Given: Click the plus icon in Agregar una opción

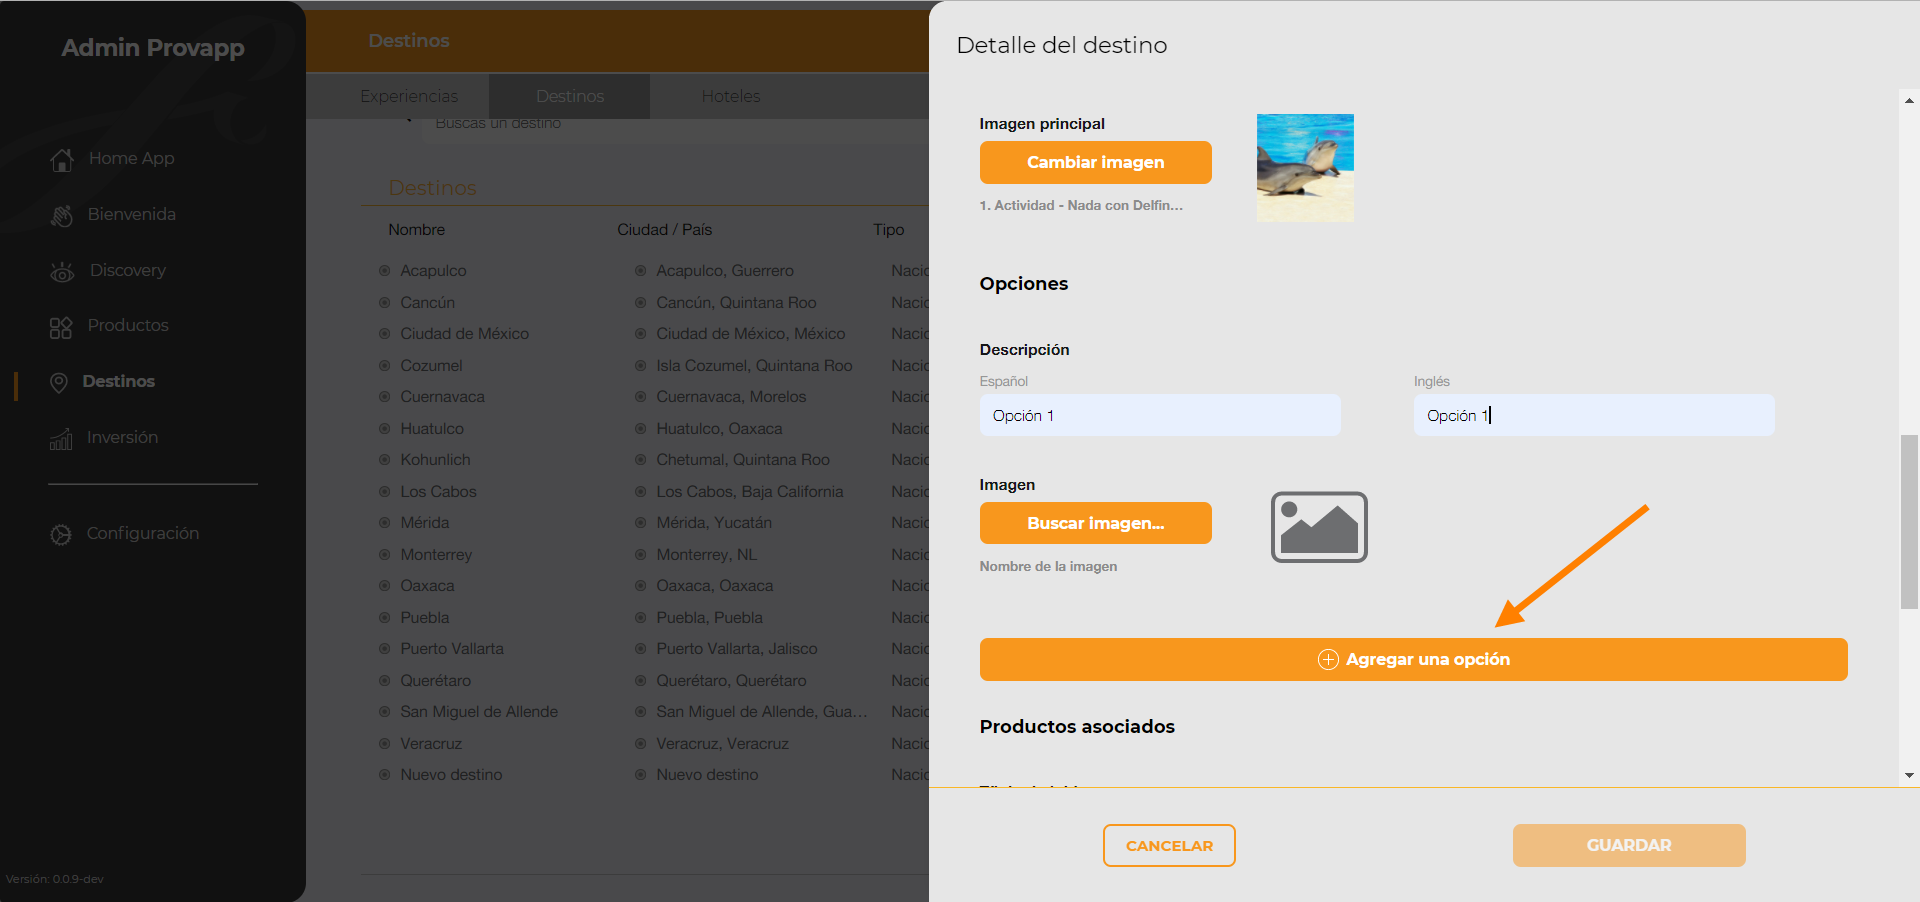Looking at the screenshot, I should click(1328, 659).
